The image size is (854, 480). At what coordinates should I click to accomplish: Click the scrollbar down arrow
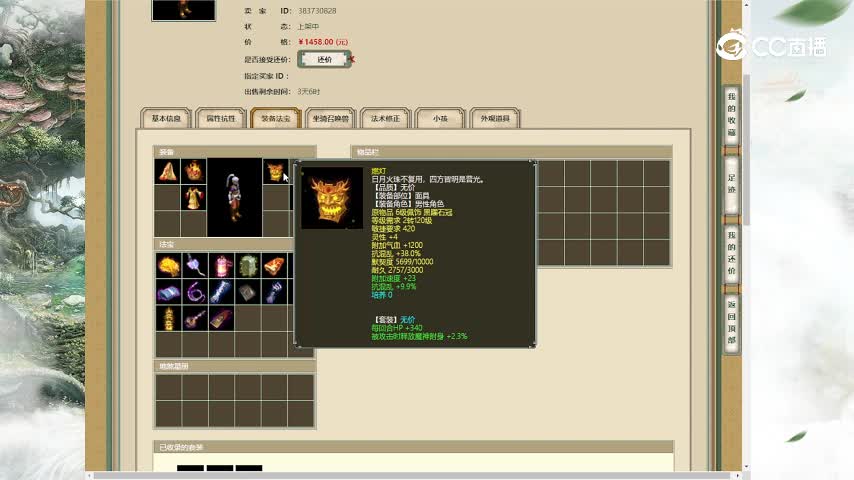click(746, 467)
